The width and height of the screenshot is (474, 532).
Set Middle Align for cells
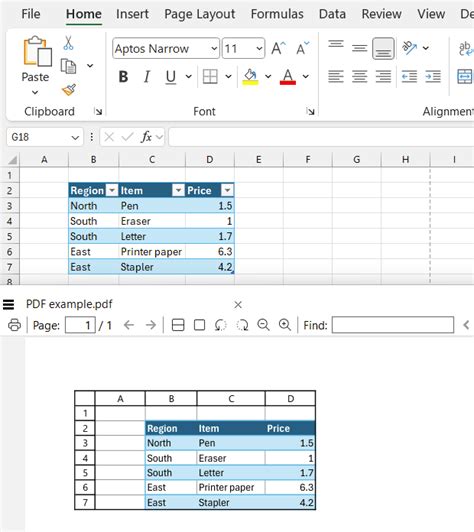(359, 49)
